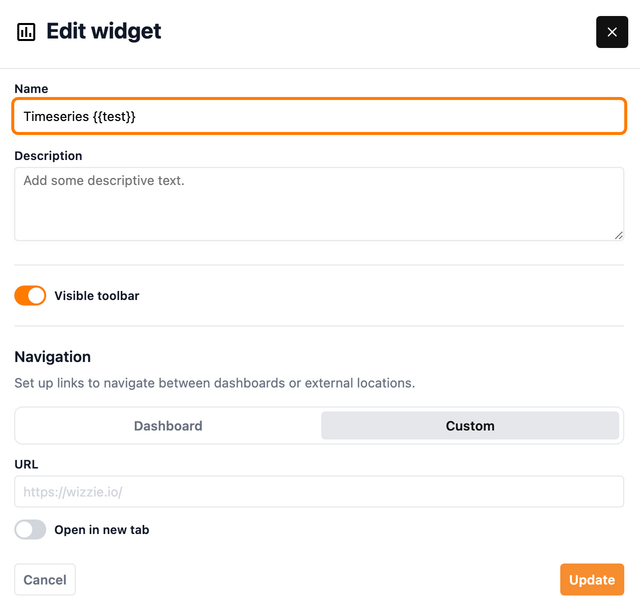Click the Edit widget dialog title

coord(104,32)
